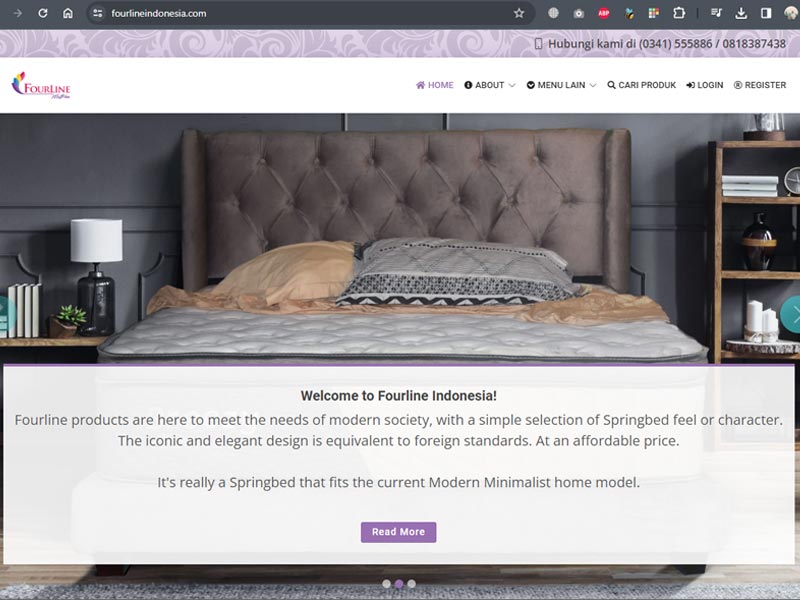This screenshot has width=800, height=600.
Task: Bookmark this page with the star icon
Action: (519, 13)
